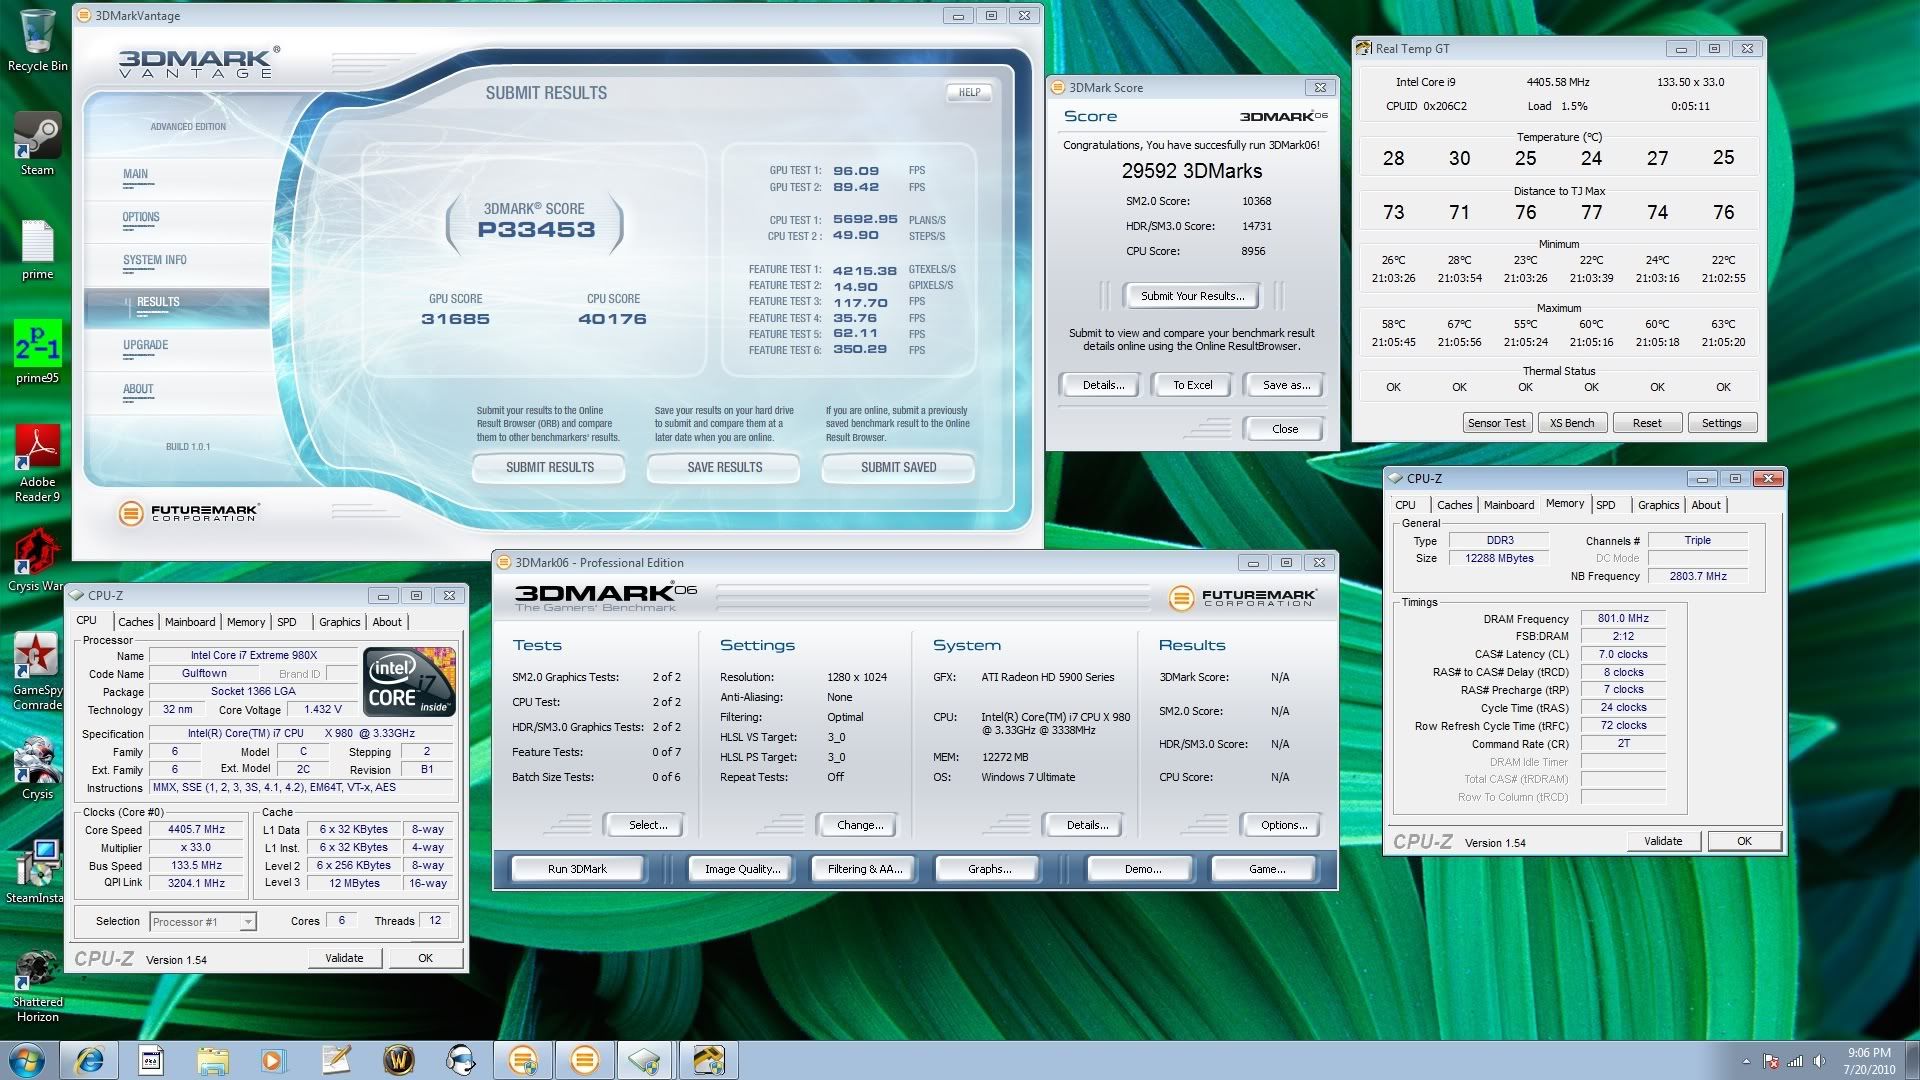The width and height of the screenshot is (1920, 1080).
Task: Select the SteamInstall desktop icon
Action: click(36, 871)
